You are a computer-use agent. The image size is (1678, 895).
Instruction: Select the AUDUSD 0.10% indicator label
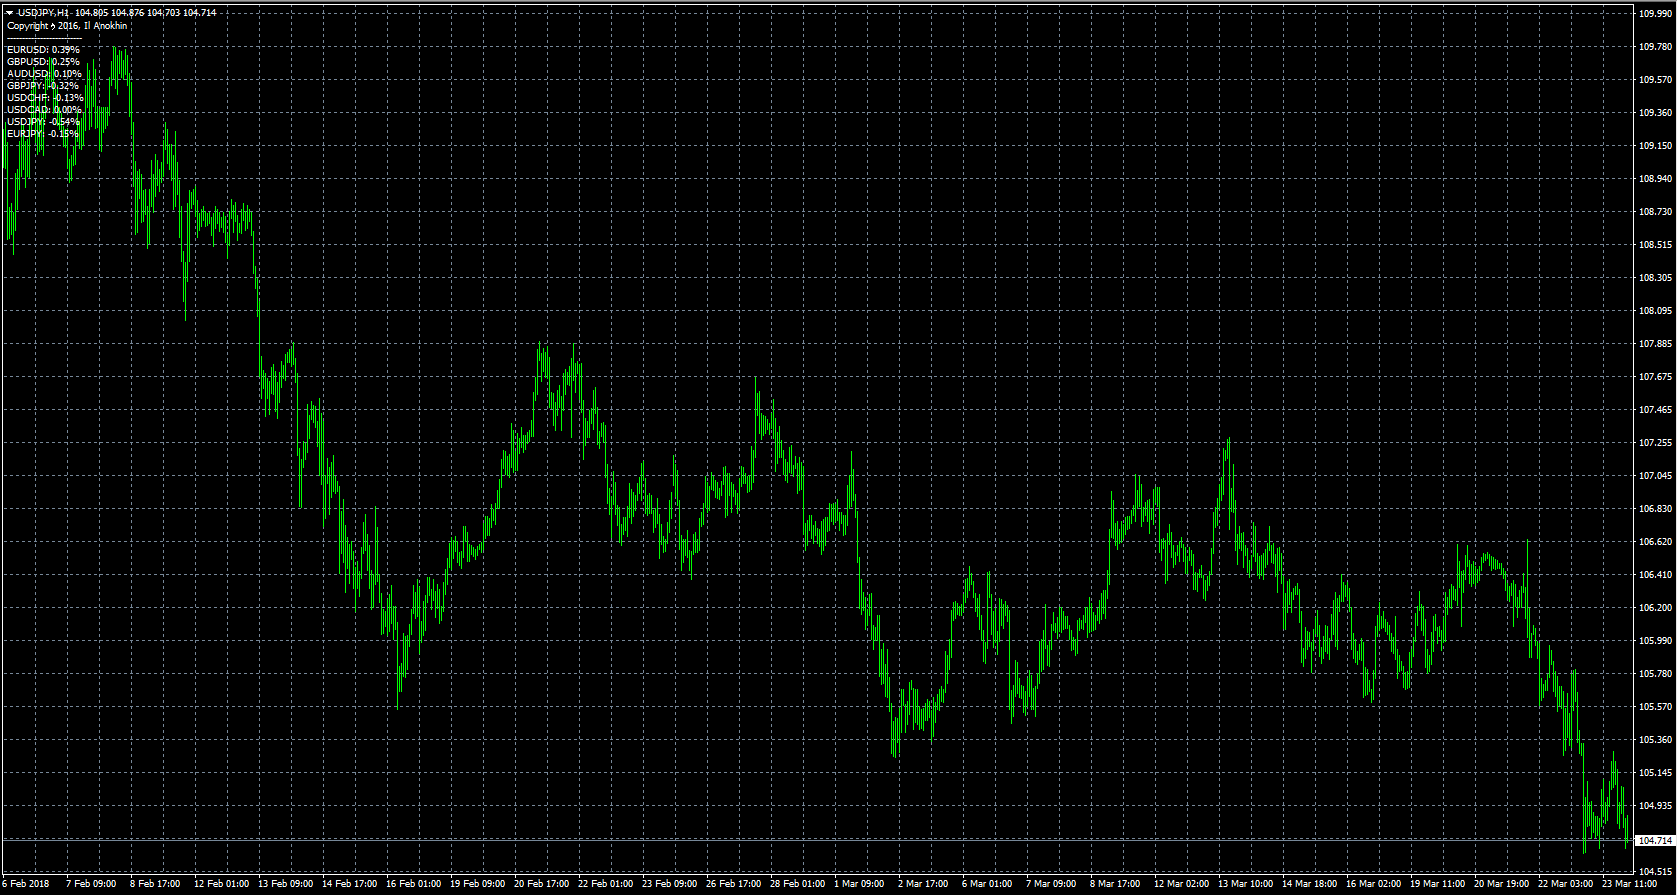point(44,74)
